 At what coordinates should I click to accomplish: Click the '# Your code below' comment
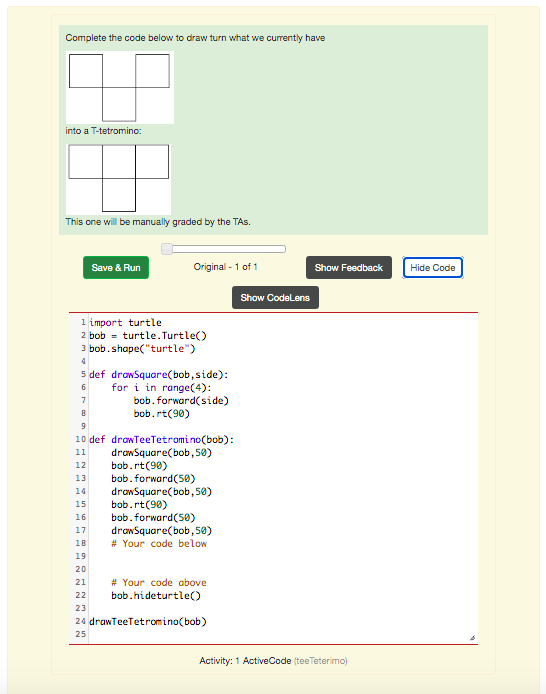159,544
